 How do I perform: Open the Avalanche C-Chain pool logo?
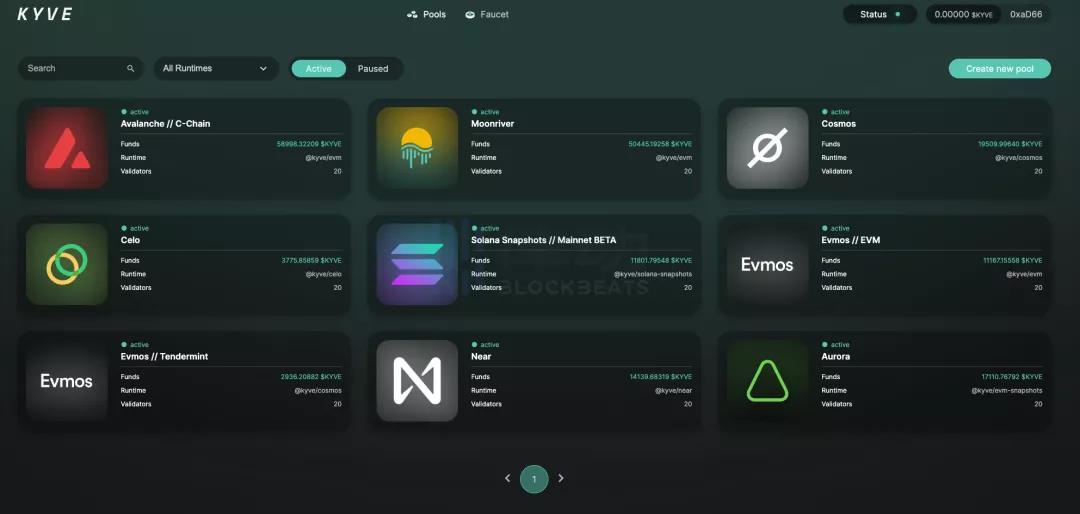pyautogui.click(x=67, y=147)
